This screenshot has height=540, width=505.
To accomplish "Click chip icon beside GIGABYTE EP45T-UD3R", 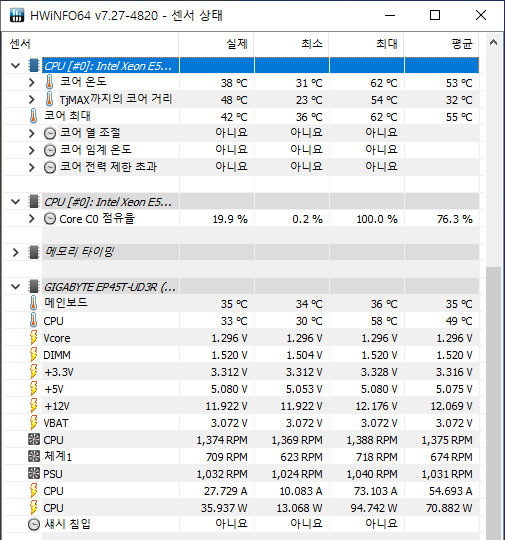I will tap(34, 287).
